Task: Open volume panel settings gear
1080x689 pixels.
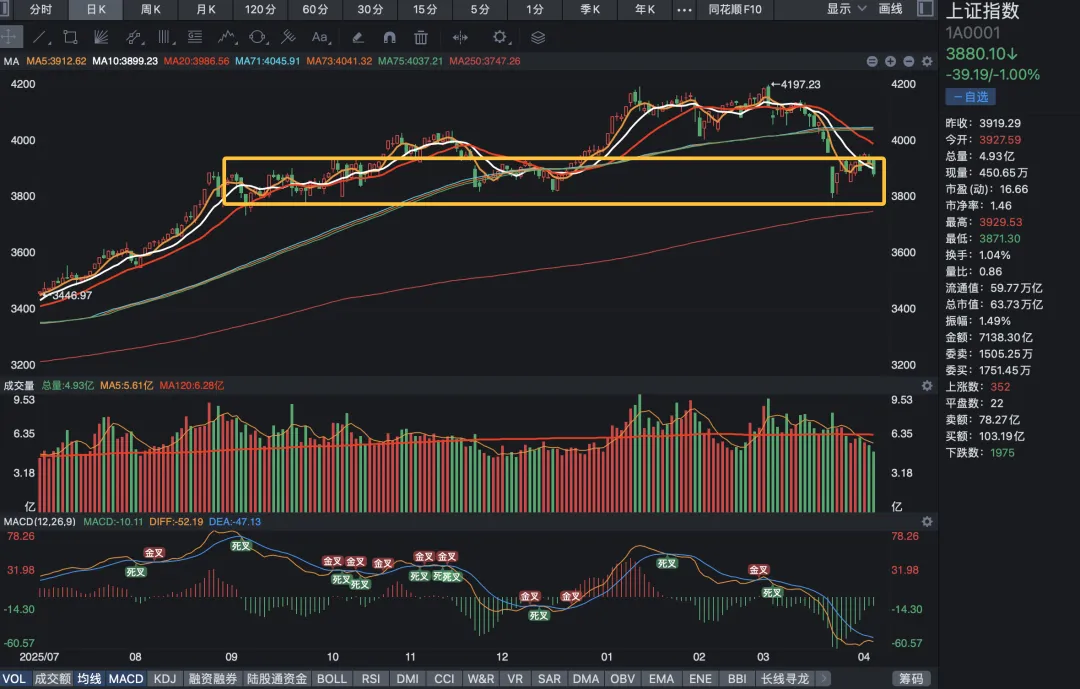Action: coord(927,386)
